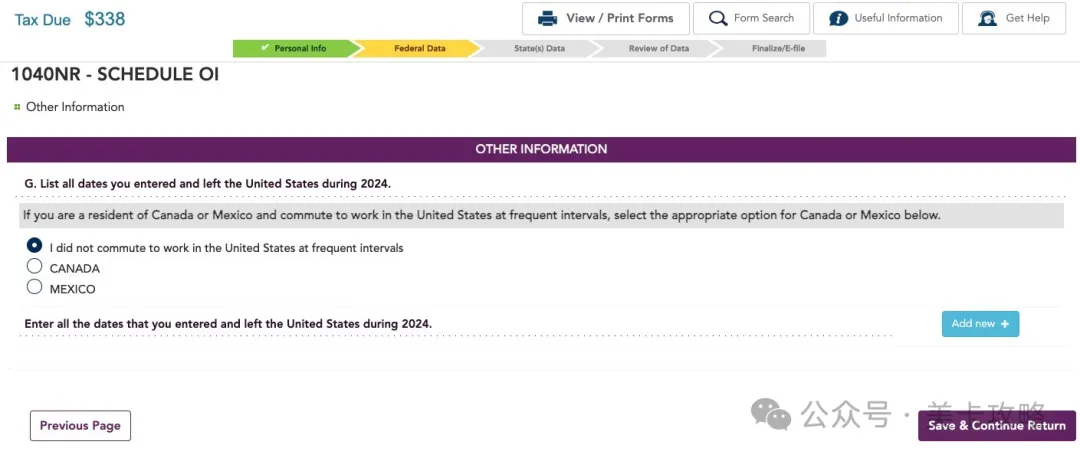Jump to Review of Data step
The image size is (1080, 458).
coord(658,48)
